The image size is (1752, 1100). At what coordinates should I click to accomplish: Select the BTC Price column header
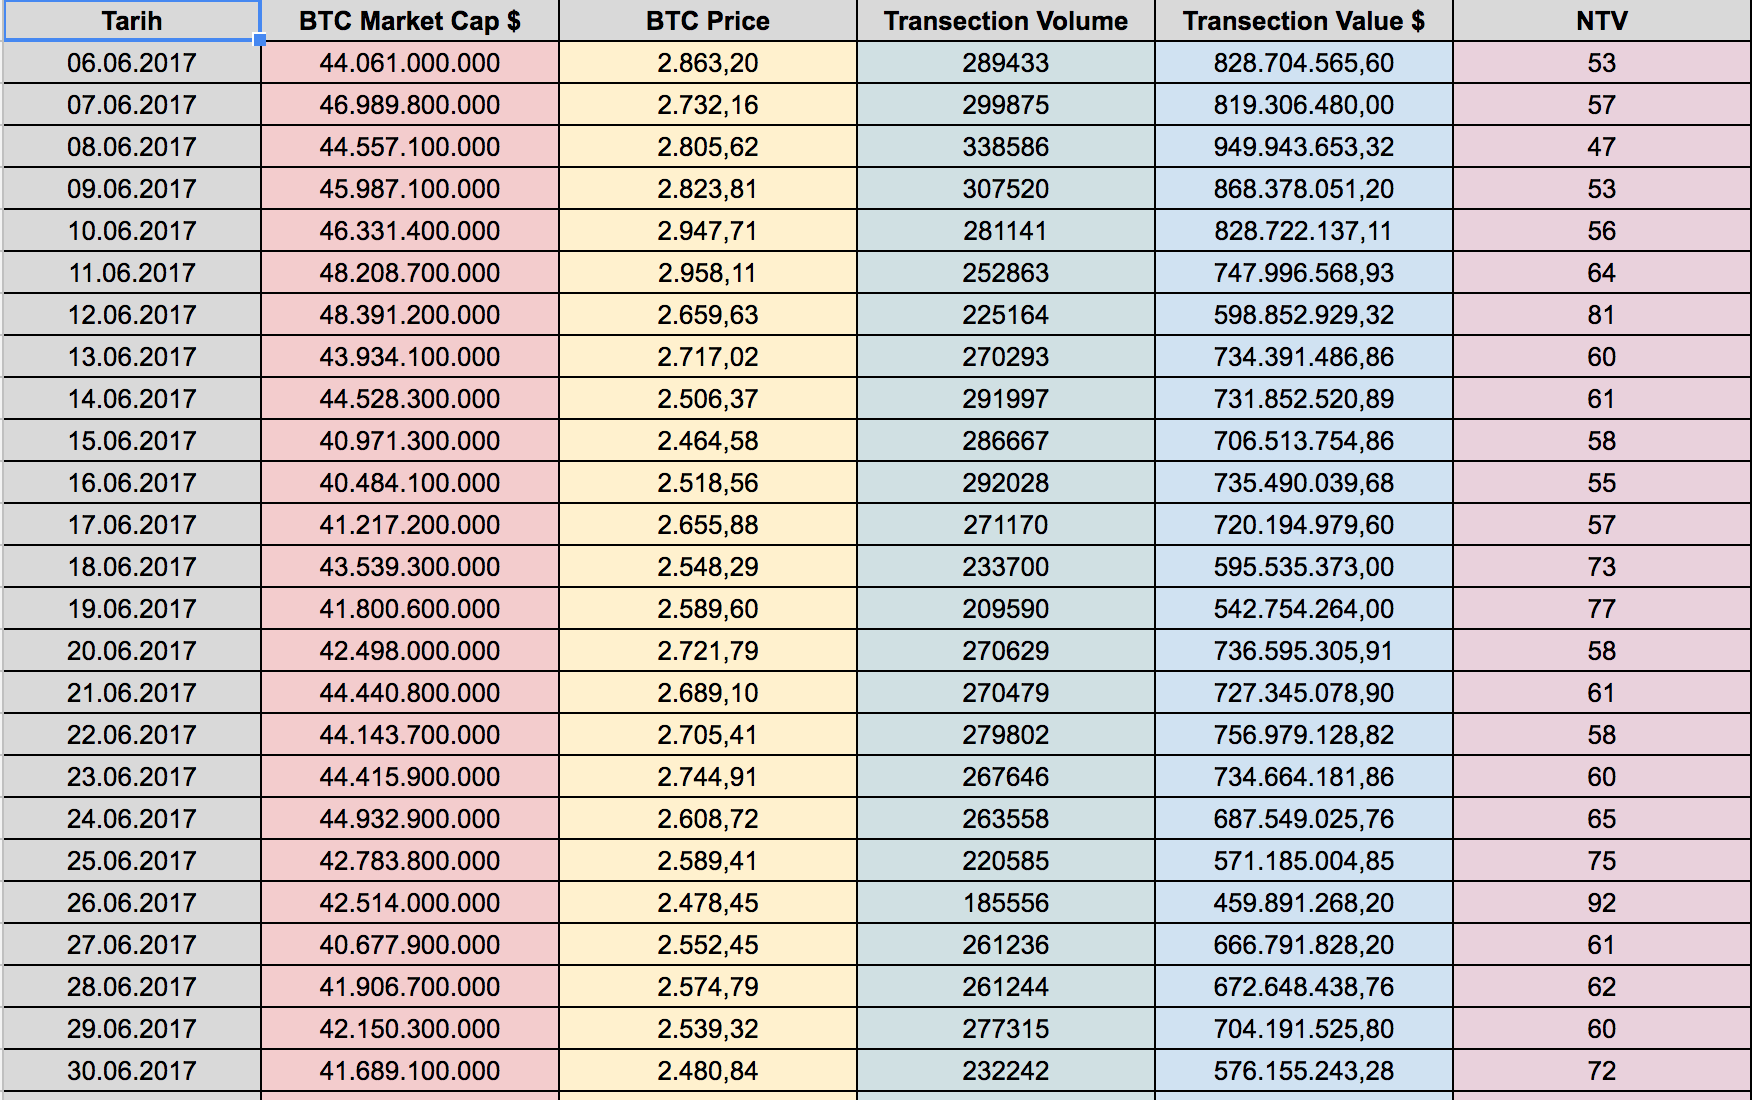tap(707, 21)
